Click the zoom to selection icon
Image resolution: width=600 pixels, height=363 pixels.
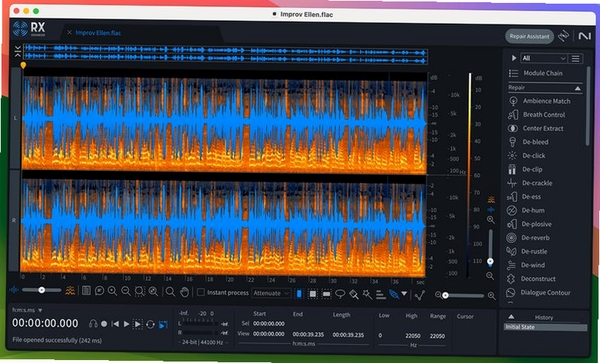point(139,291)
